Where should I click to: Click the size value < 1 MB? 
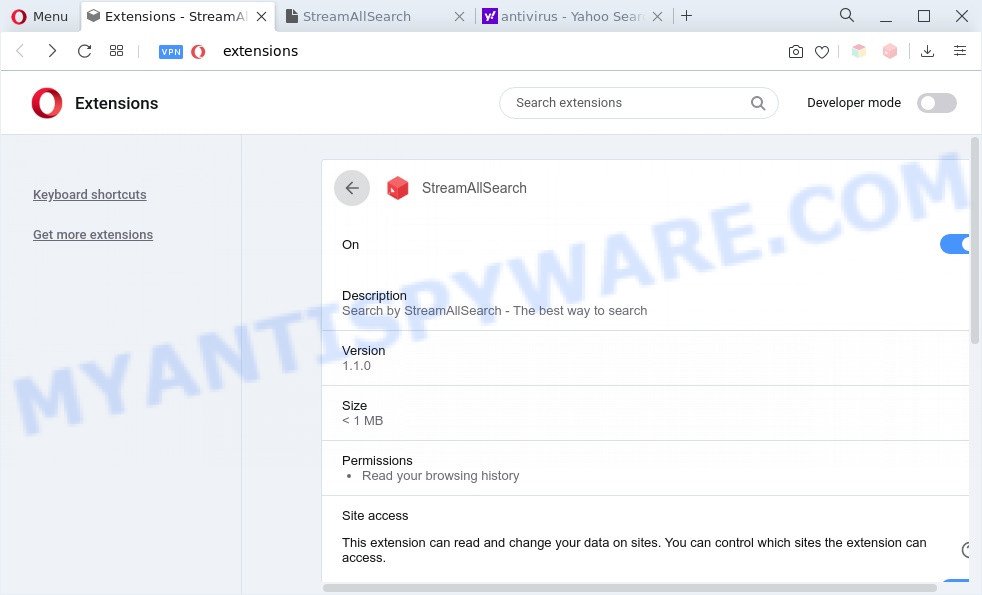tap(362, 421)
